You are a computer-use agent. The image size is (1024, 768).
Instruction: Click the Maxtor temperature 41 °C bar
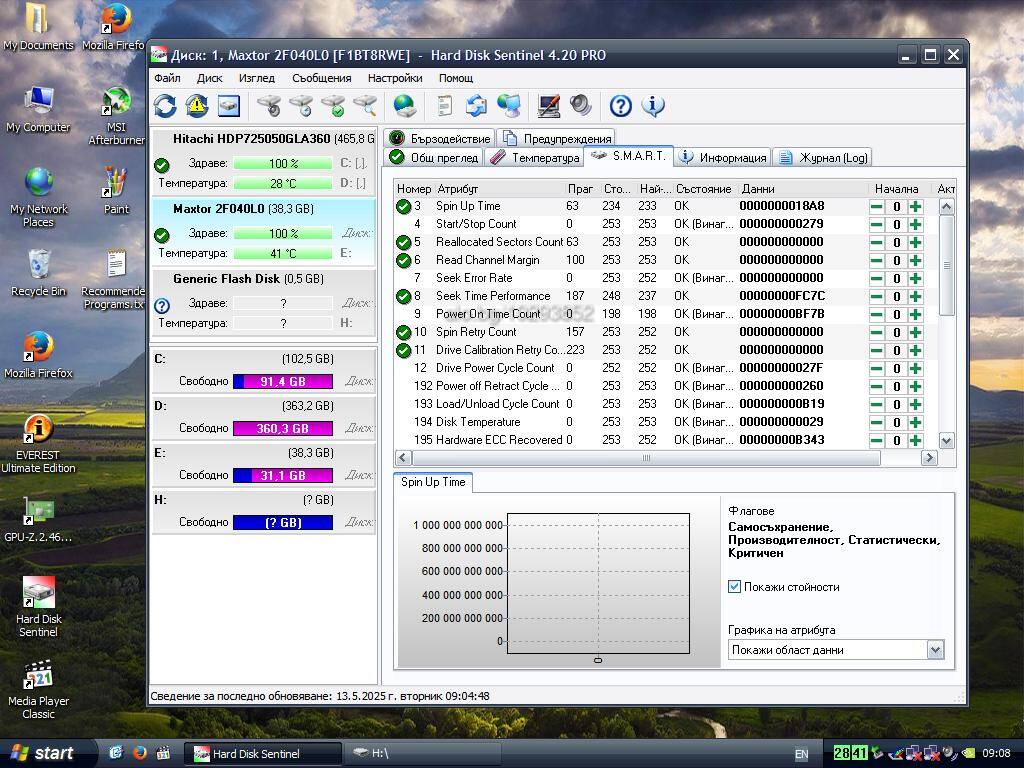[x=283, y=253]
